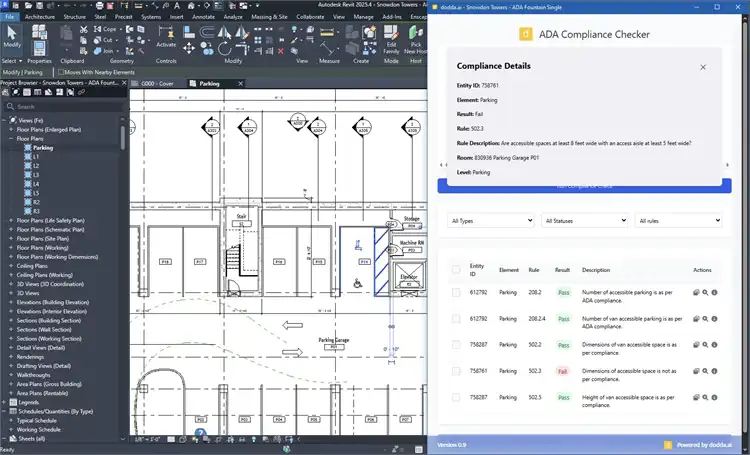Toggle Moves With Nearby Elements checkbox
The width and height of the screenshot is (750, 455).
tap(60, 72)
